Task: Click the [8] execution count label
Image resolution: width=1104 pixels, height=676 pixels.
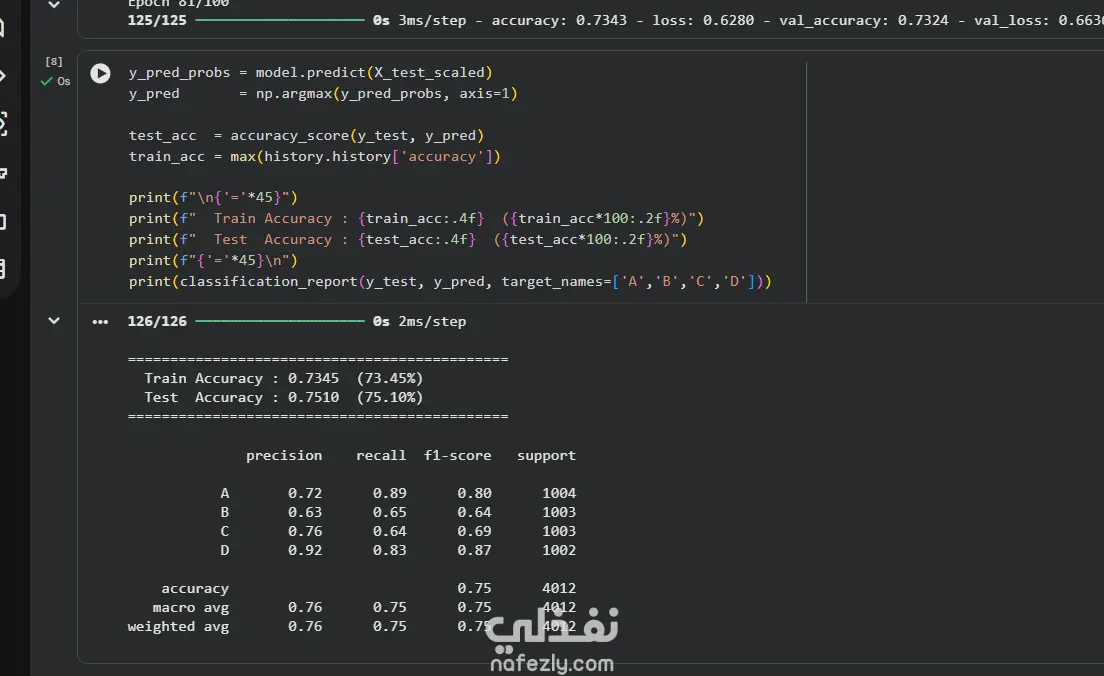Action: point(54,61)
